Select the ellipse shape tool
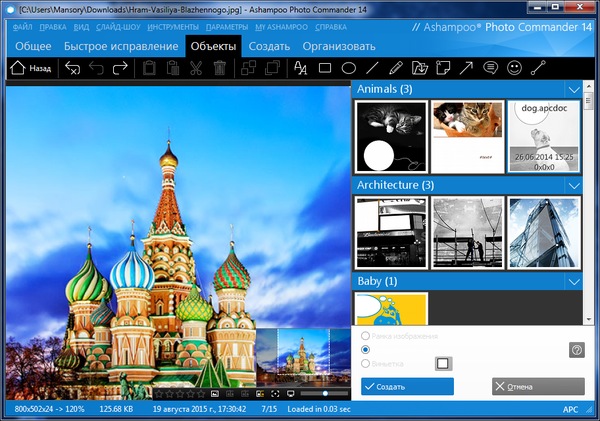 point(349,69)
